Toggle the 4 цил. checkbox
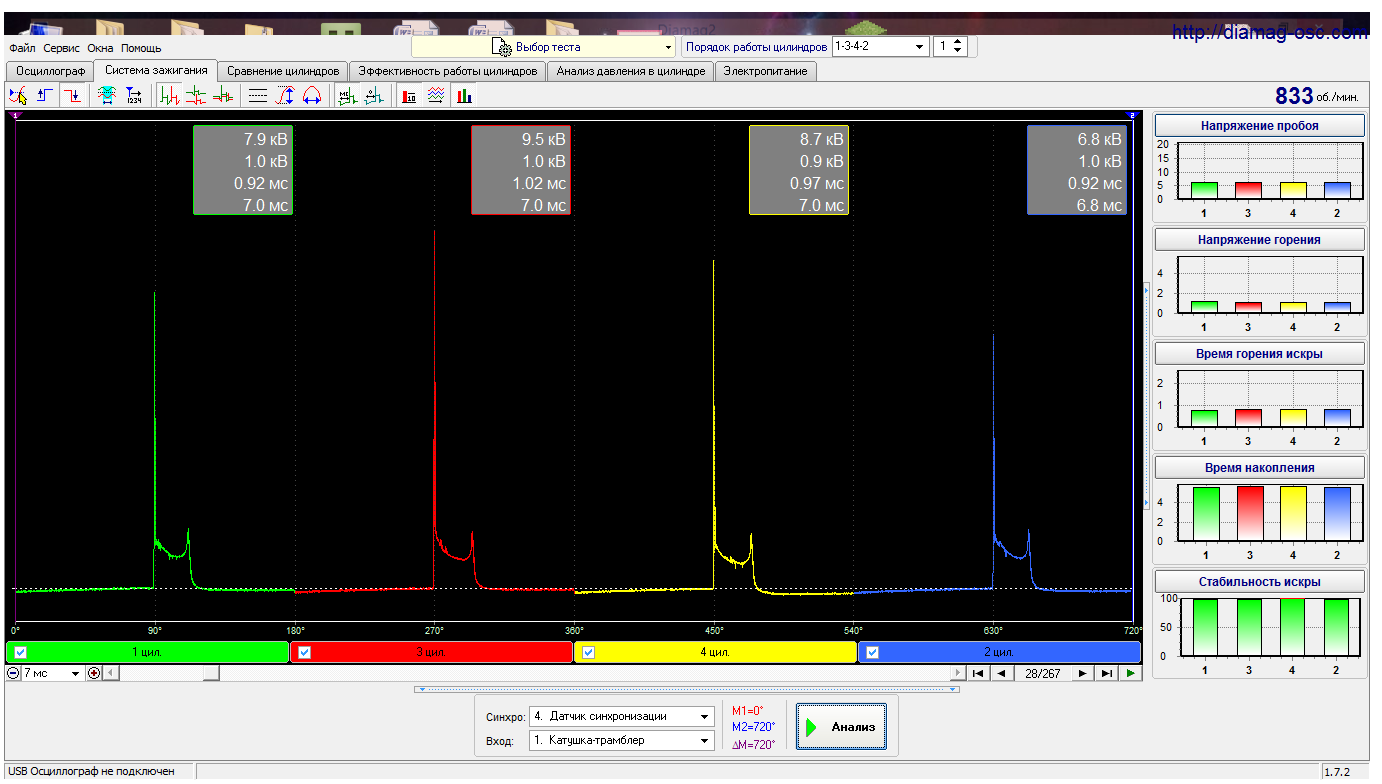 588,652
